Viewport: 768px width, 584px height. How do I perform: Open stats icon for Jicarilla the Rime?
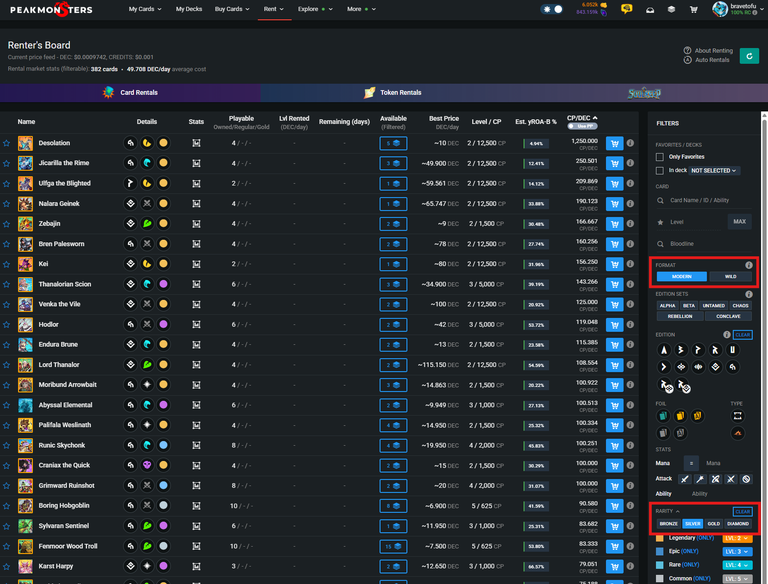(x=196, y=163)
